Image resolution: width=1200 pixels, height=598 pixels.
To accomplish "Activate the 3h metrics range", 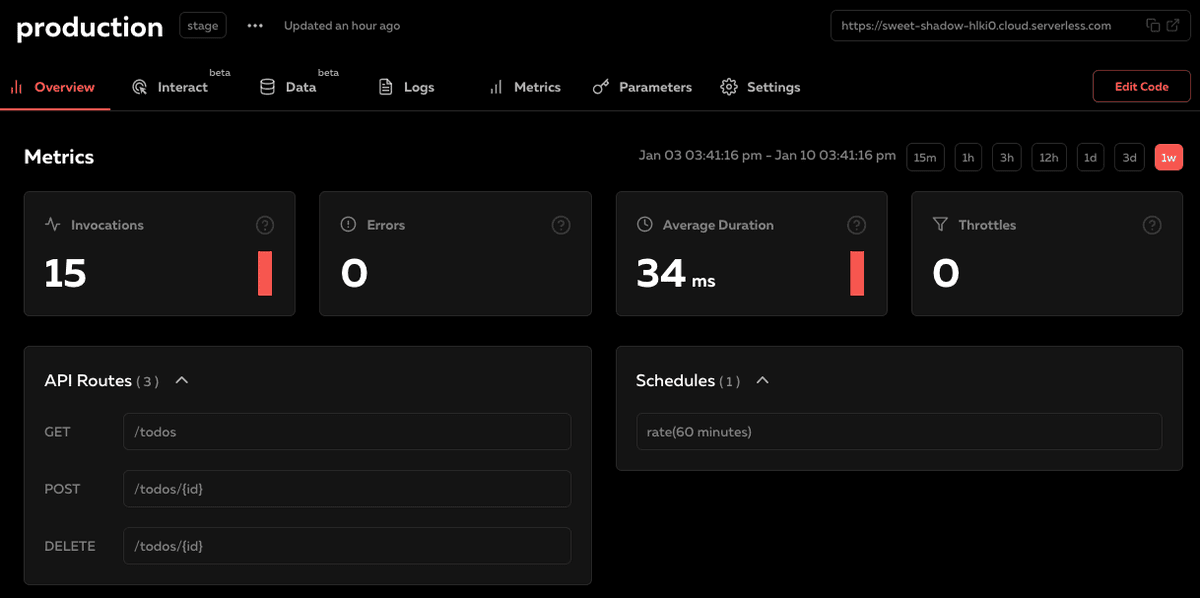I will [1007, 157].
